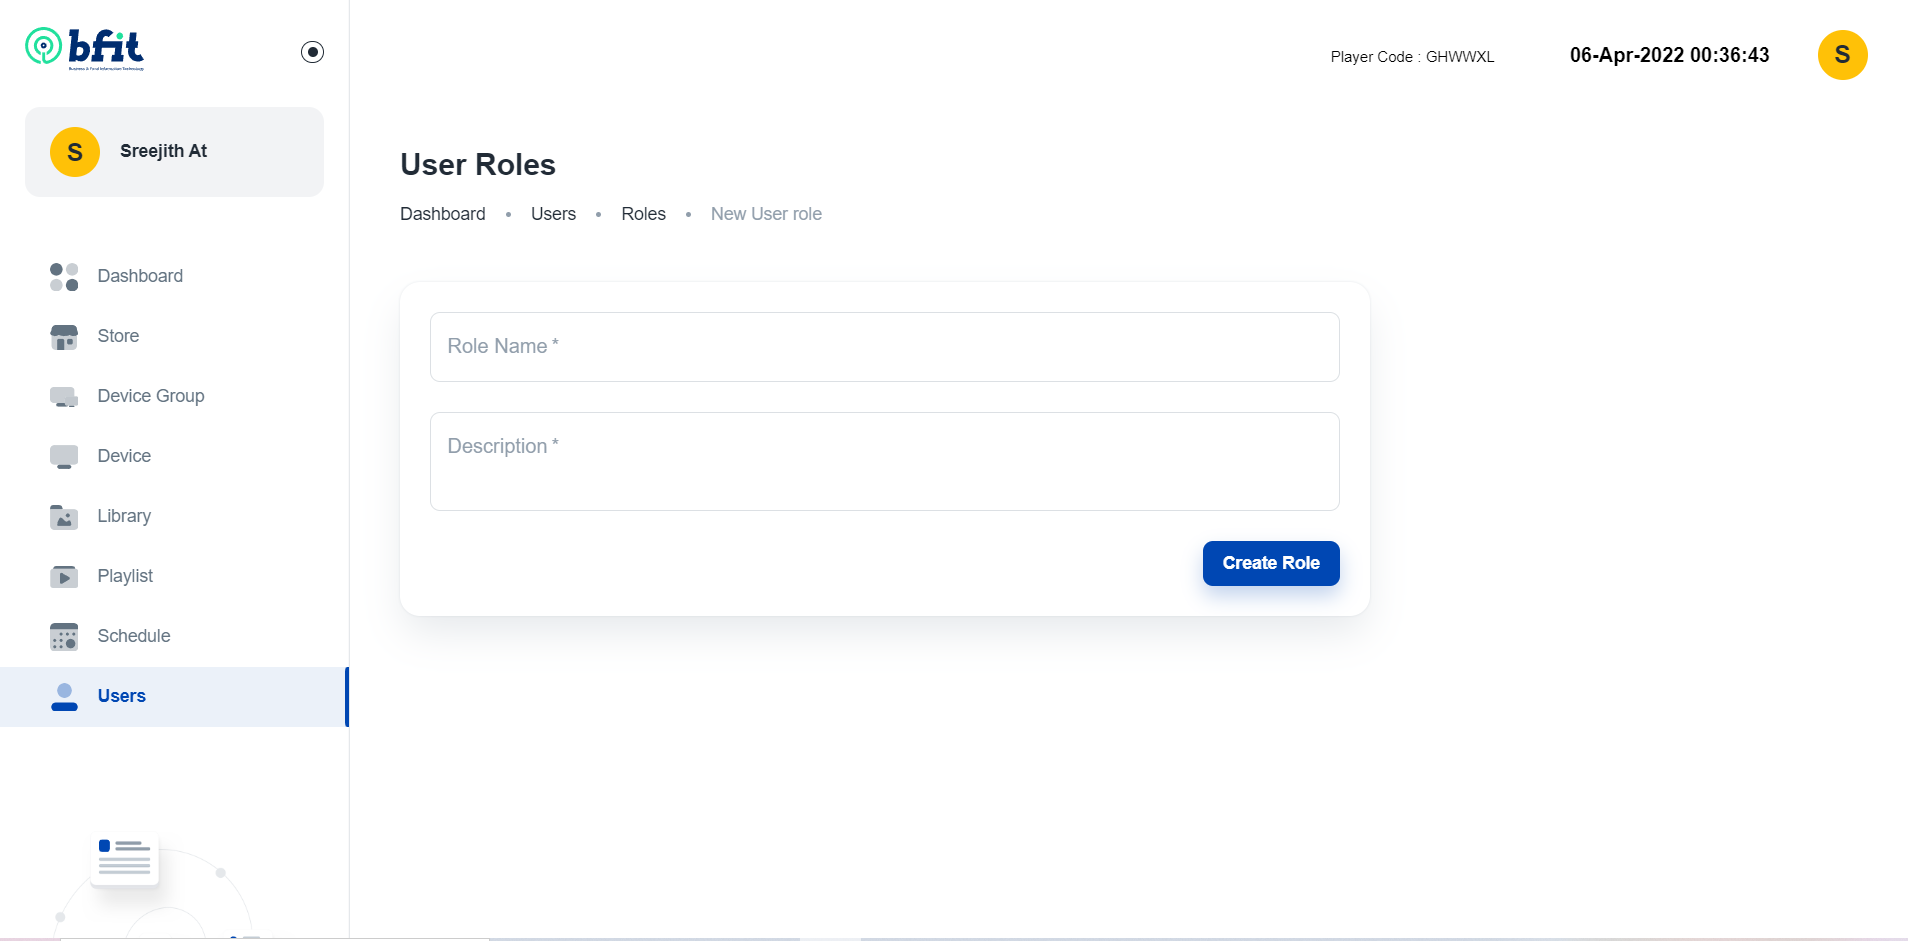This screenshot has height=941, width=1908.
Task: Click the Device monitor icon
Action: [x=64, y=457]
